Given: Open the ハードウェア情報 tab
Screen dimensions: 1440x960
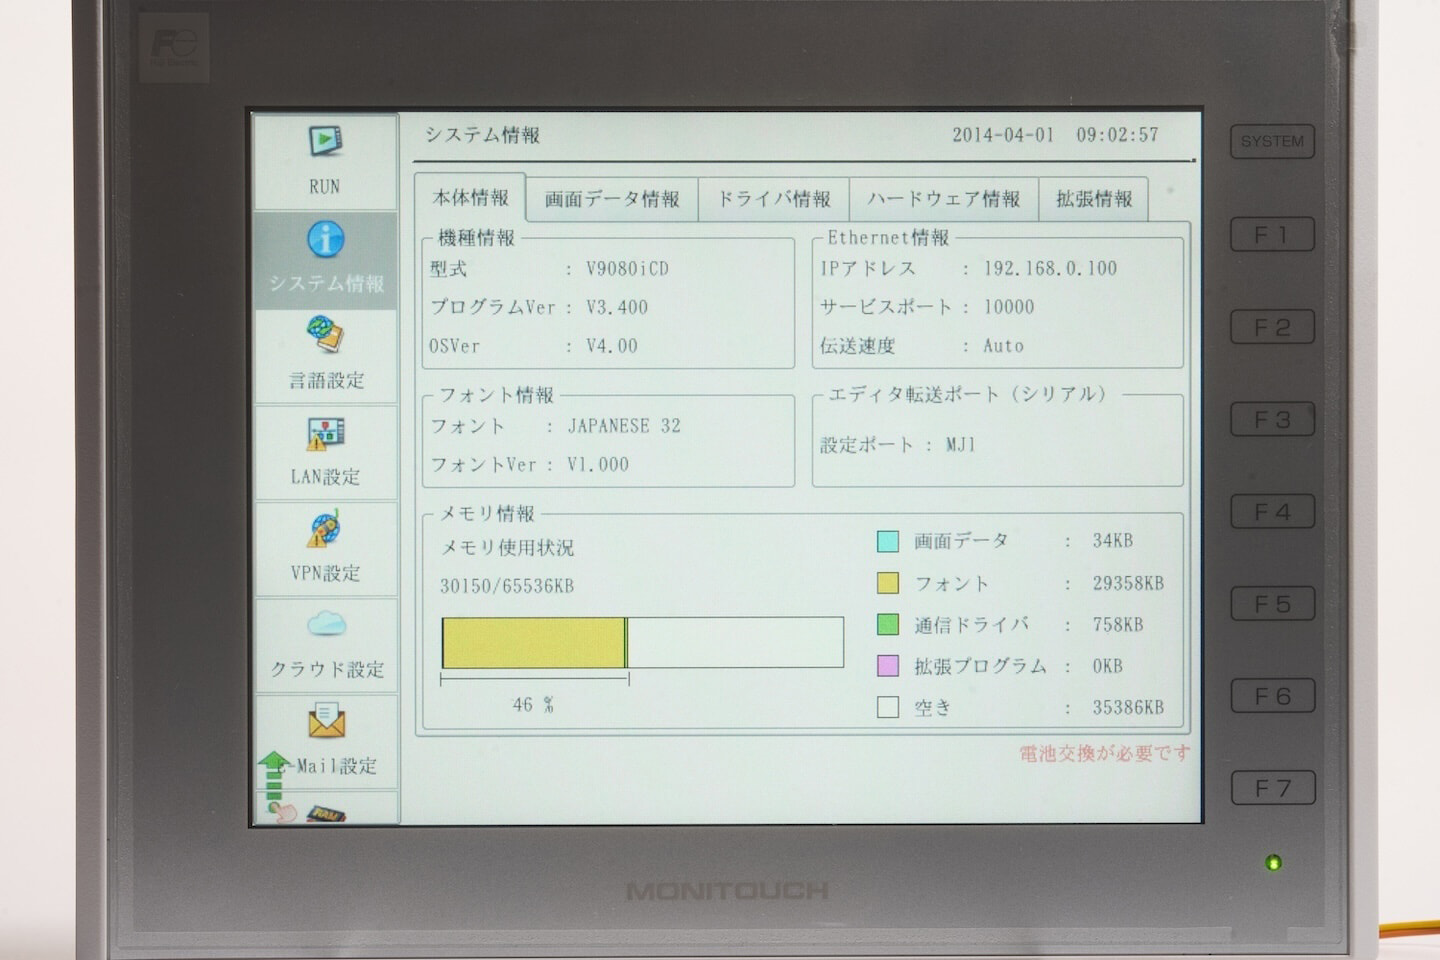Looking at the screenshot, I should point(943,199).
